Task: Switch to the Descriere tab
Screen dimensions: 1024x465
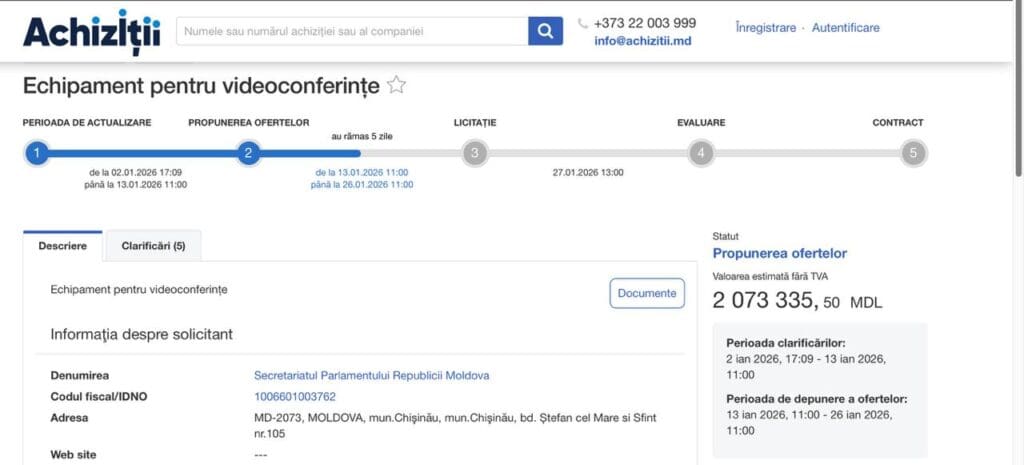Action: (x=63, y=245)
